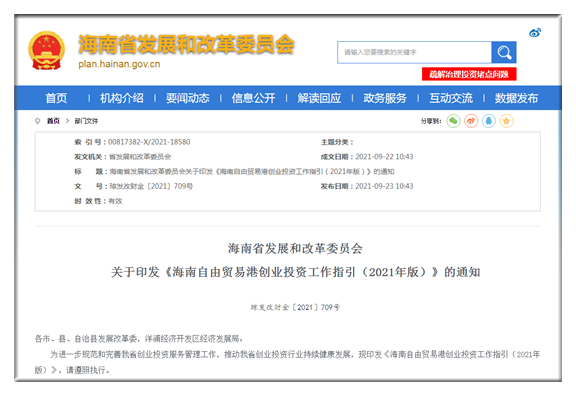Click the 主题分类 label
Screen dimensions: 576x396
click(x=337, y=142)
